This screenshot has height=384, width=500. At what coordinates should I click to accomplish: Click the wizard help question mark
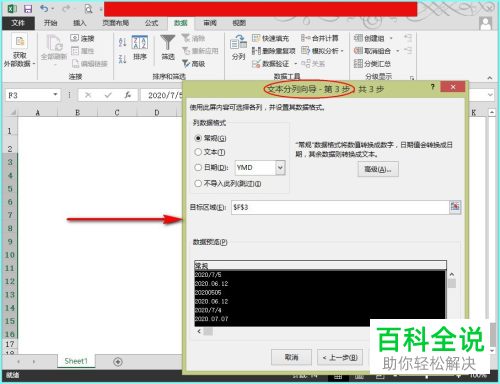[x=432, y=87]
